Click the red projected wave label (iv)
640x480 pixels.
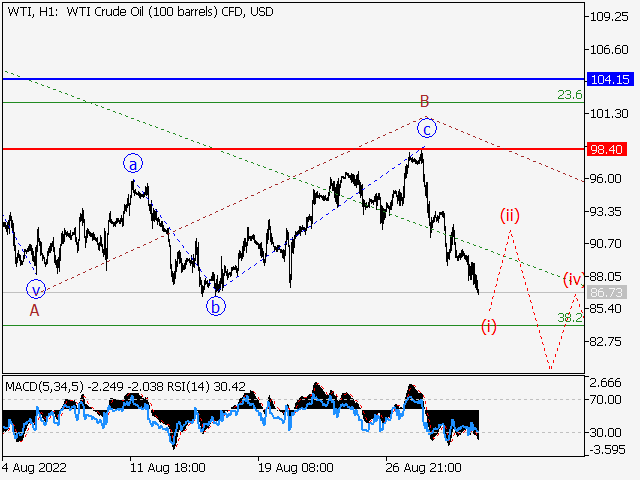[574, 280]
